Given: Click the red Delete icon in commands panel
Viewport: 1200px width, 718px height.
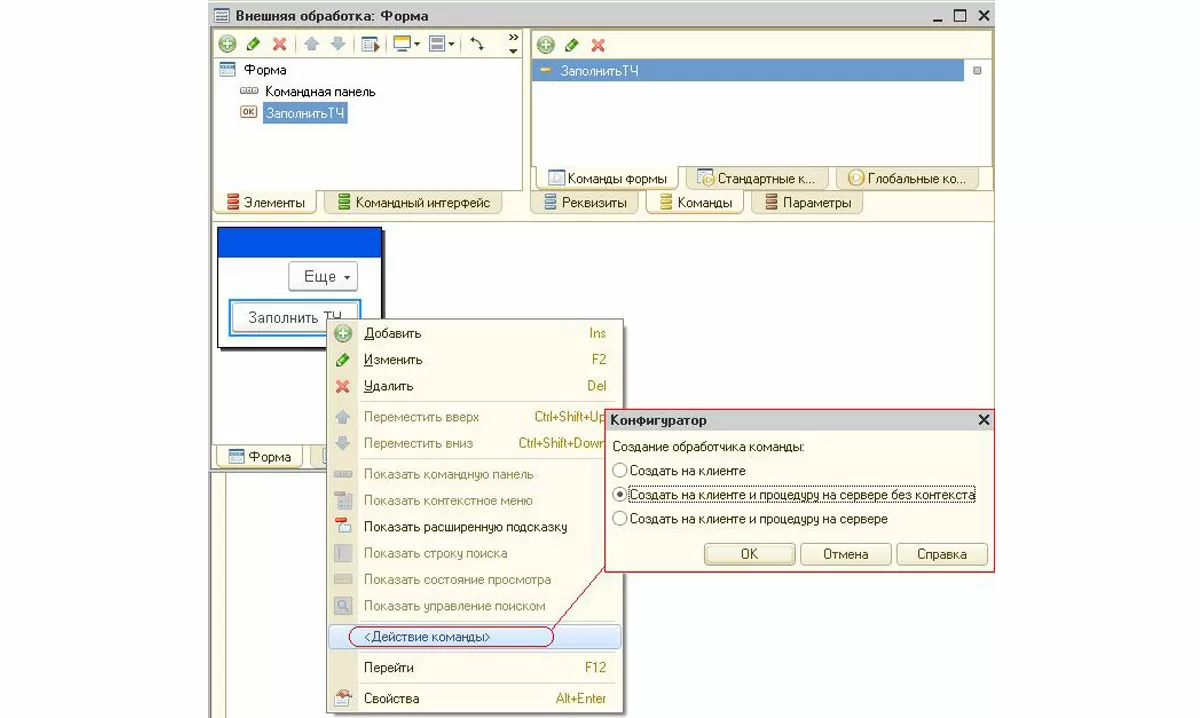Looking at the screenshot, I should point(598,45).
